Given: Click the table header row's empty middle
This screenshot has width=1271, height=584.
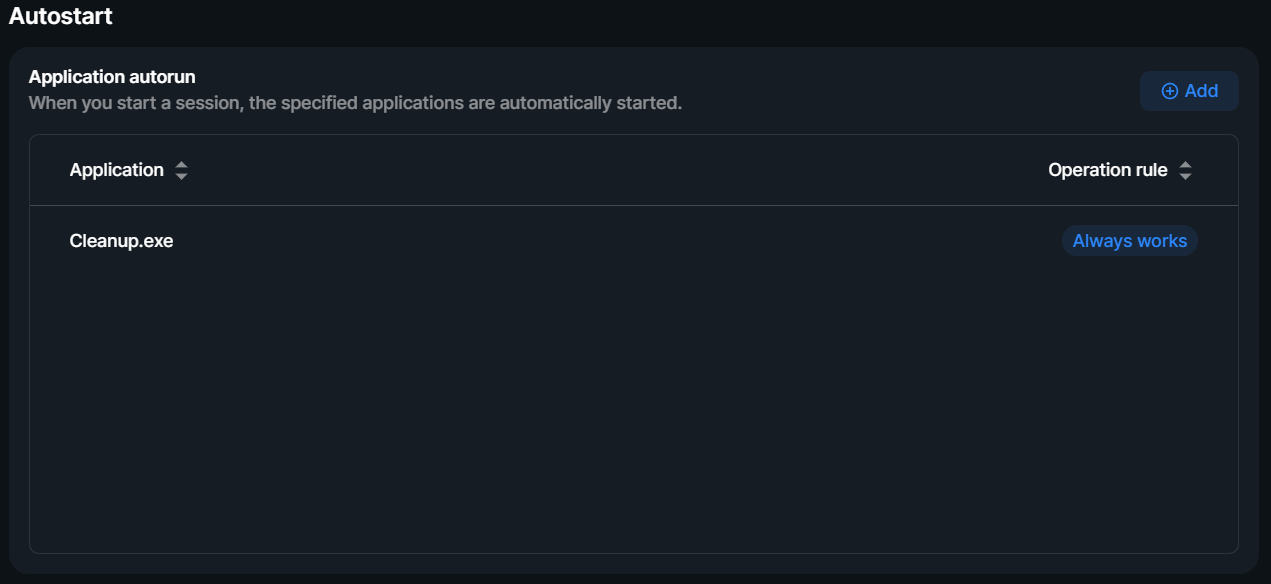Looking at the screenshot, I should [x=618, y=170].
